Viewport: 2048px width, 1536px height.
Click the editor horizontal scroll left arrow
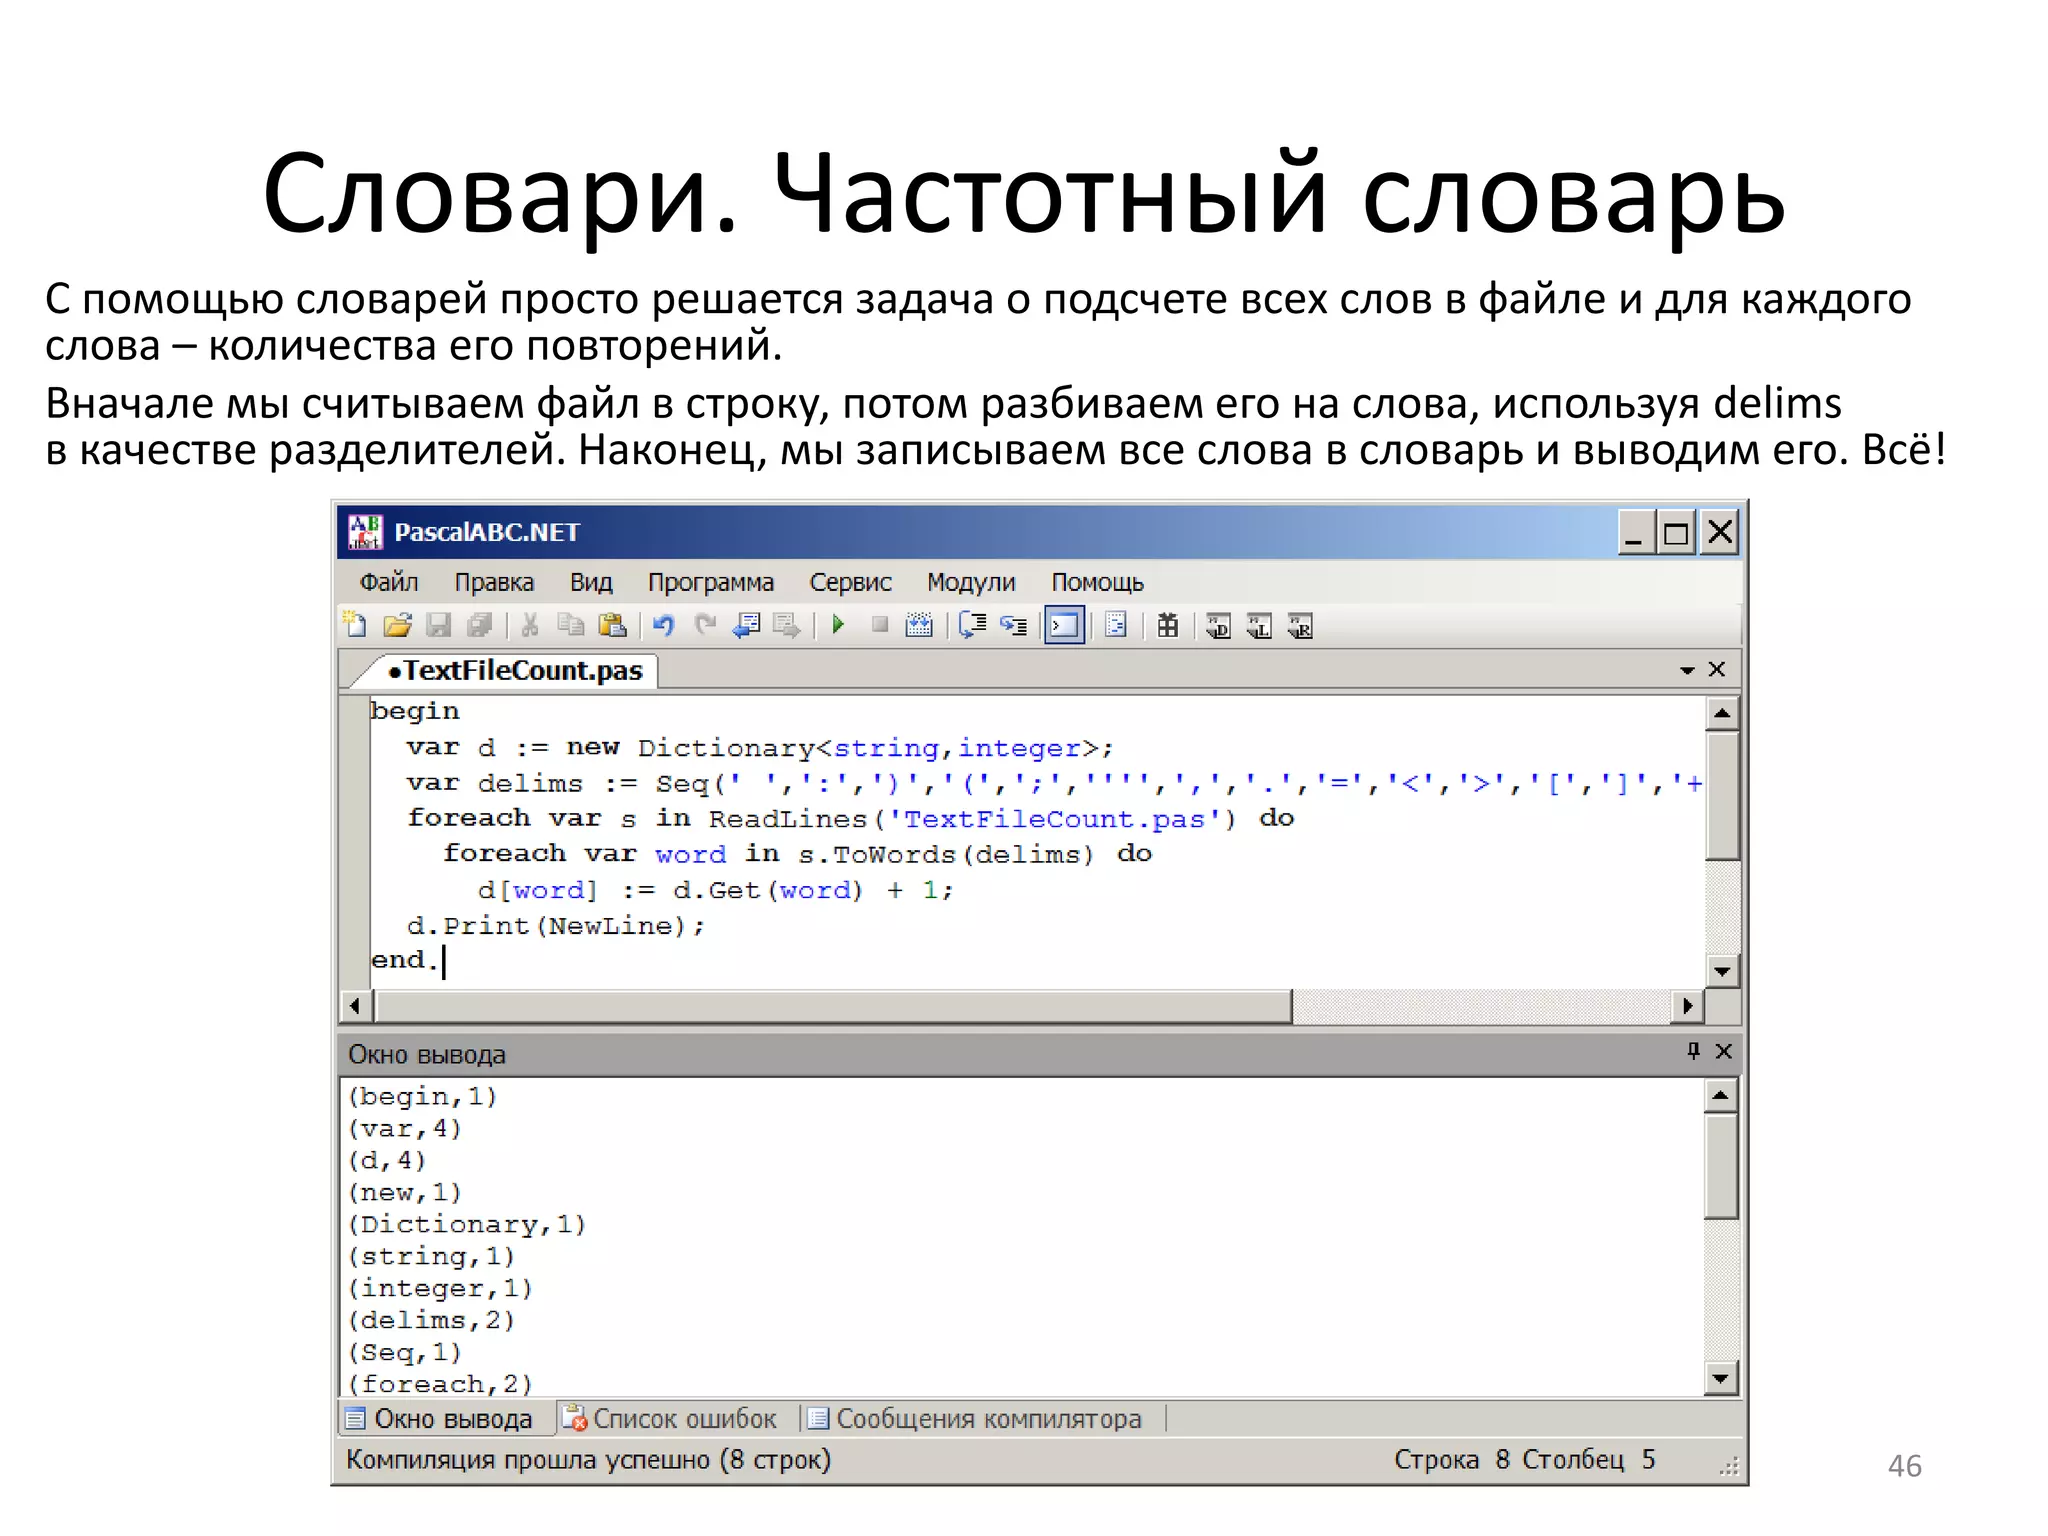tap(356, 1006)
